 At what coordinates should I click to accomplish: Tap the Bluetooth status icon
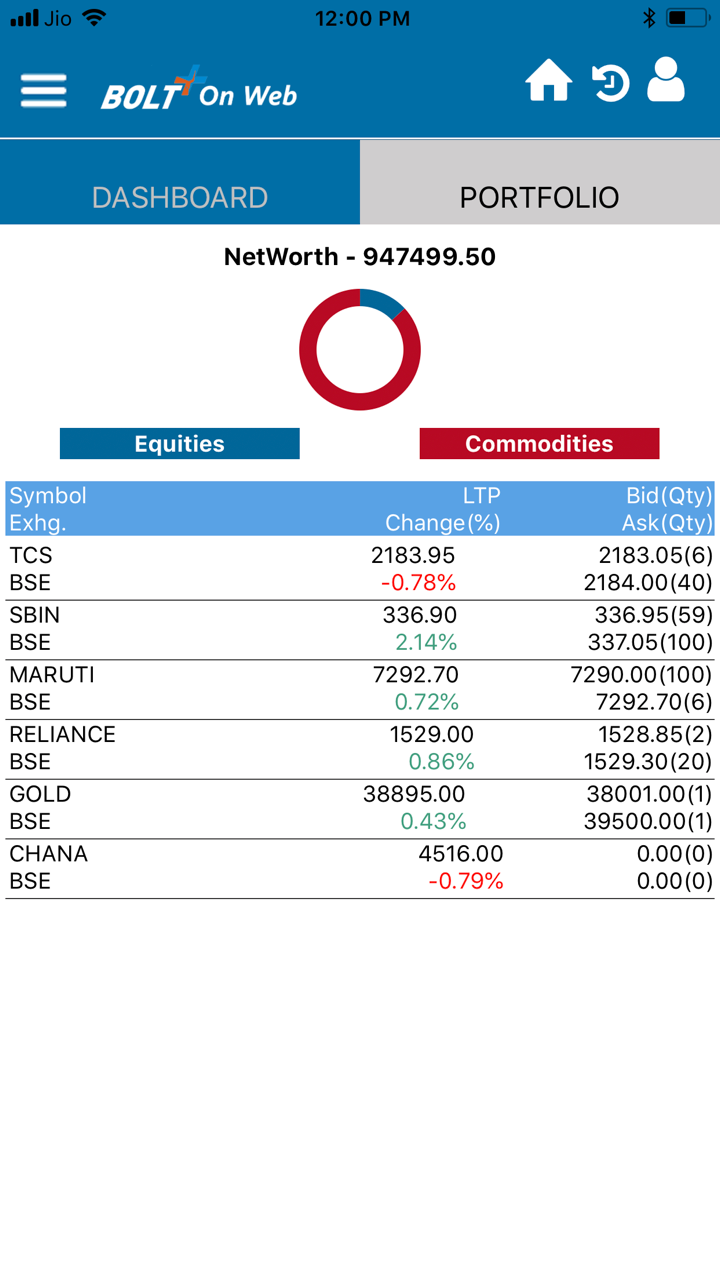(649, 18)
